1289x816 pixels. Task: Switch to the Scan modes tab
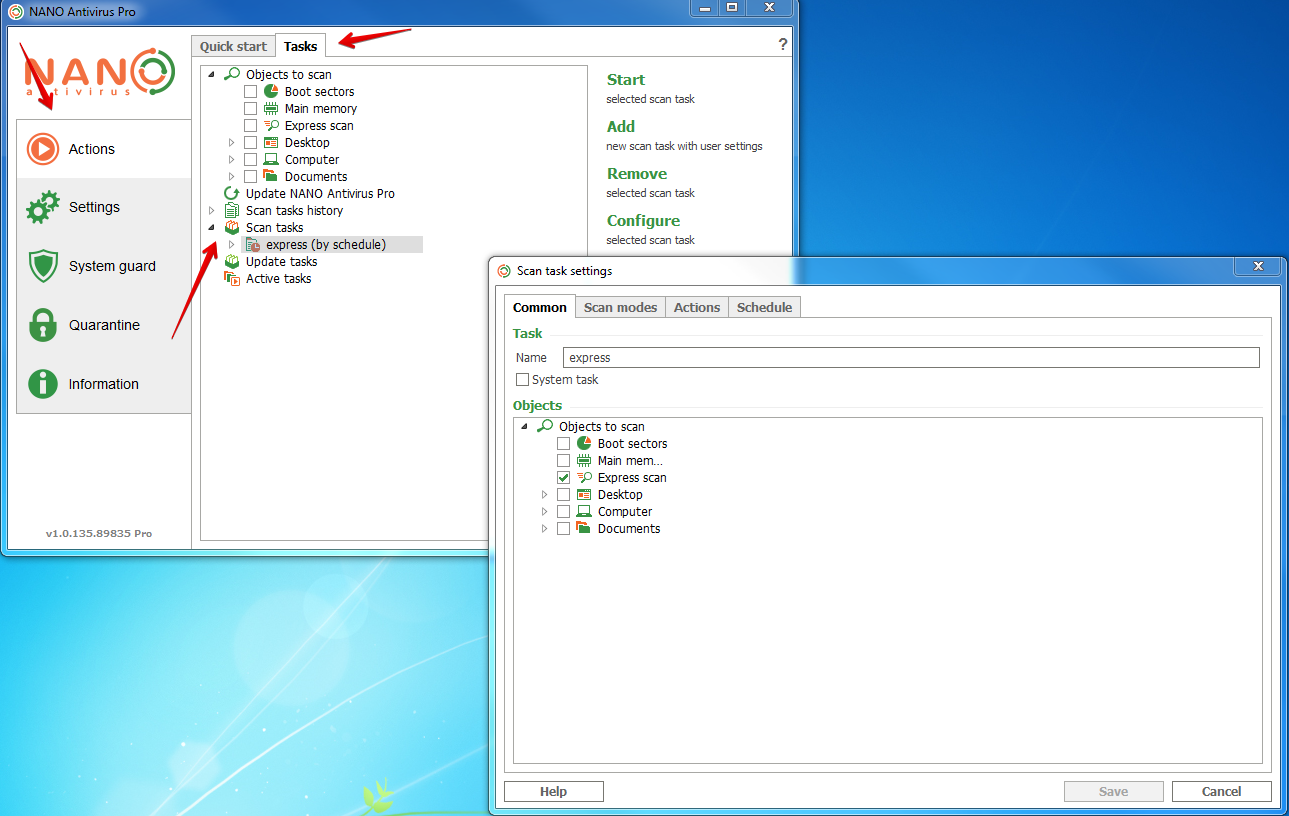click(x=620, y=307)
